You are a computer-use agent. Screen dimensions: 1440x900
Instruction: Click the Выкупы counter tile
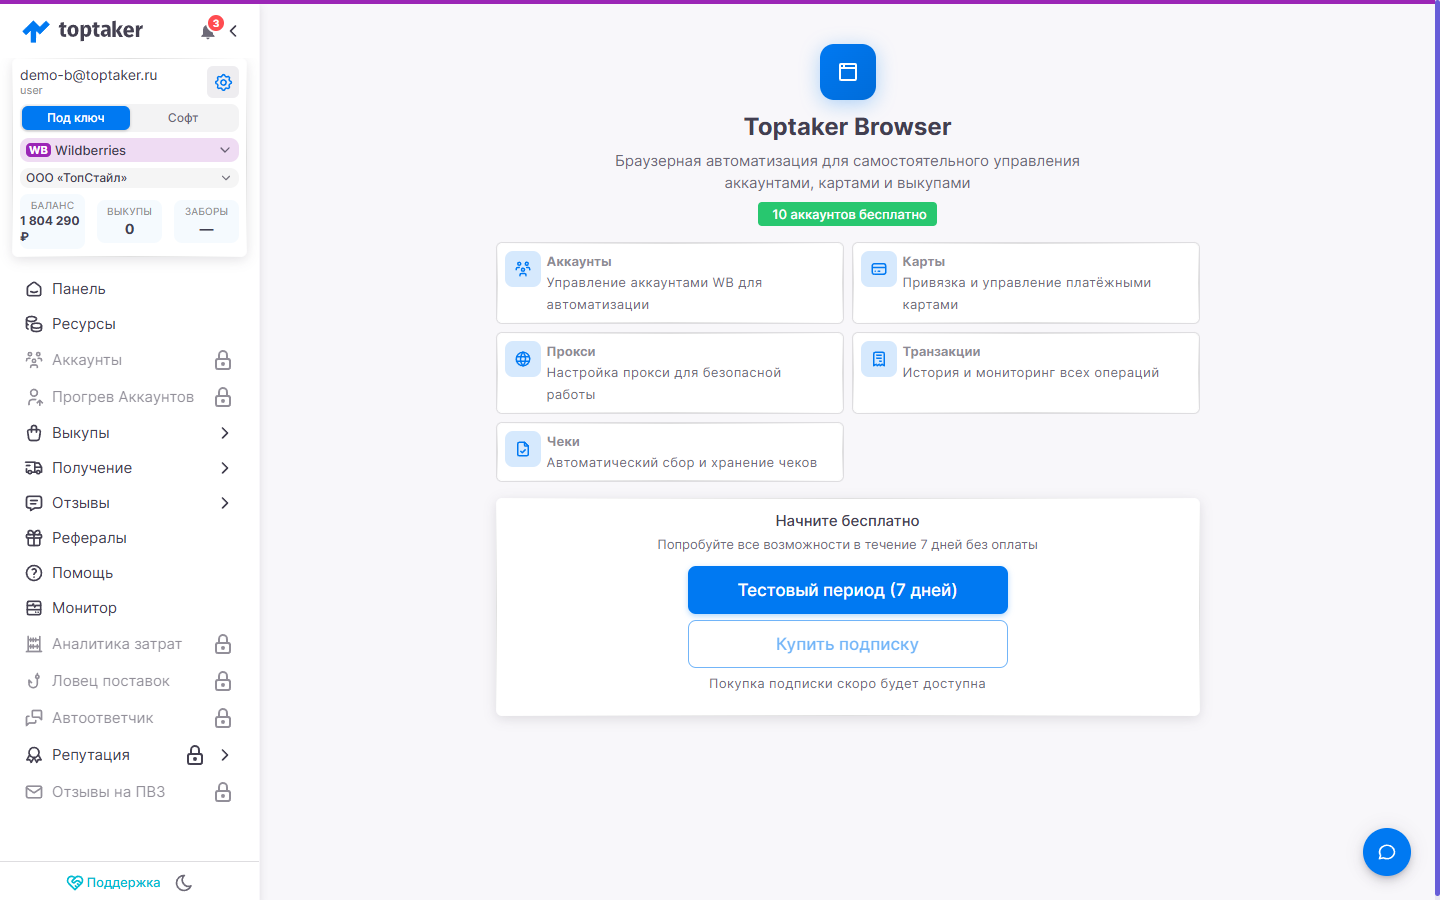pos(129,222)
